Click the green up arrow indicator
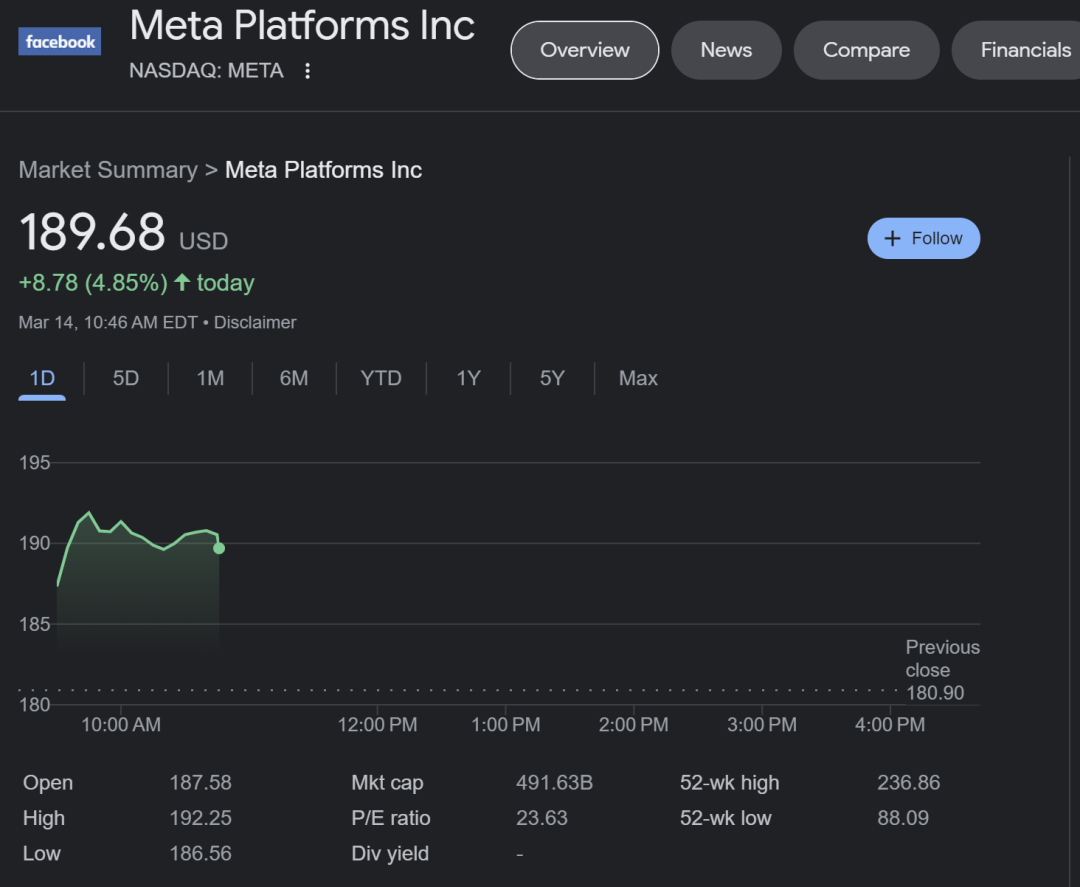The height and width of the screenshot is (887, 1080). click(182, 282)
